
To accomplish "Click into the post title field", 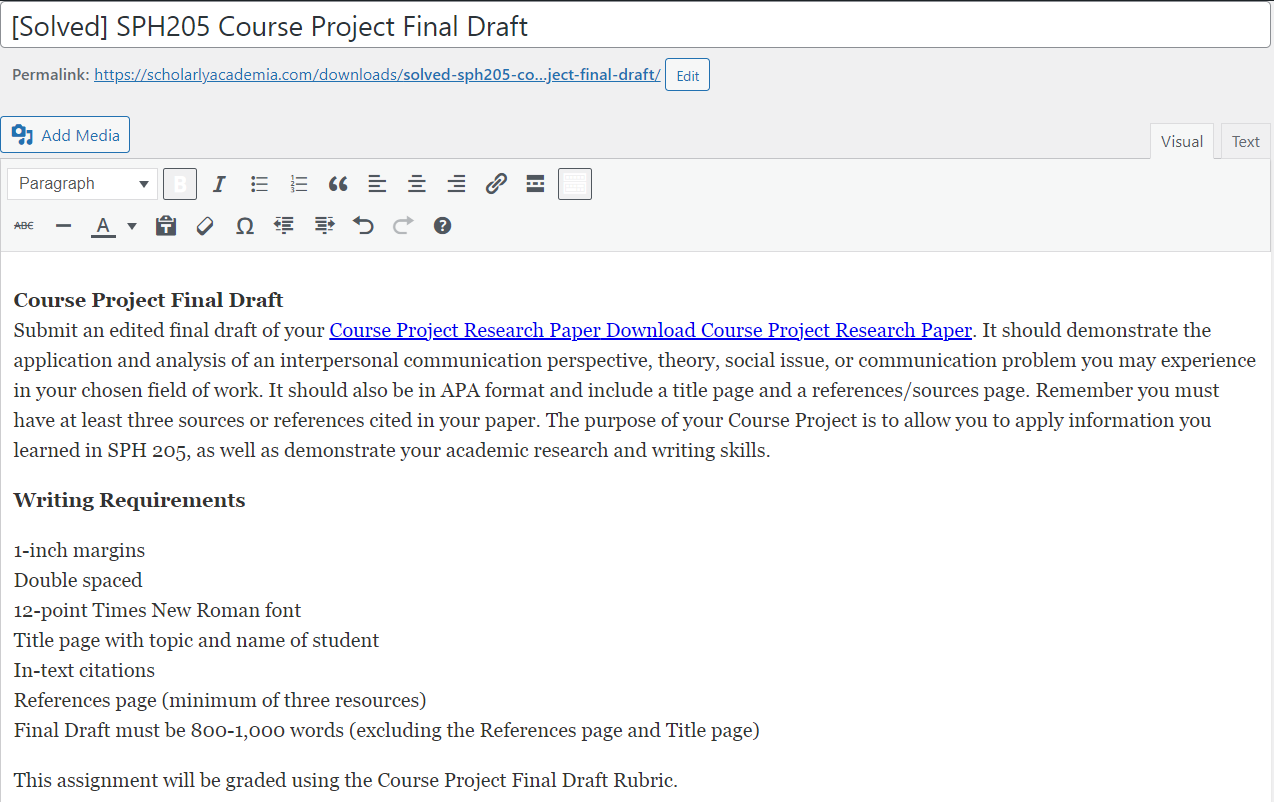I will [636, 26].
